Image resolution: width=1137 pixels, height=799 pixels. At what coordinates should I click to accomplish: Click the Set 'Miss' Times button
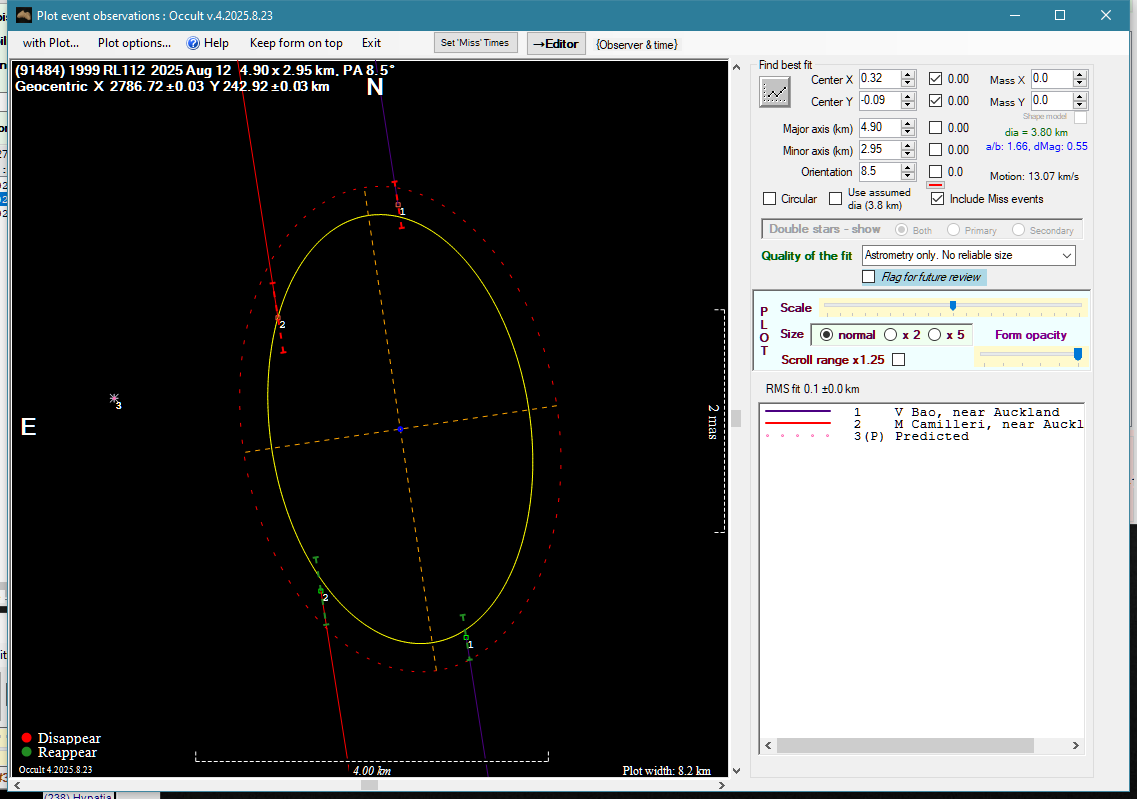click(476, 43)
